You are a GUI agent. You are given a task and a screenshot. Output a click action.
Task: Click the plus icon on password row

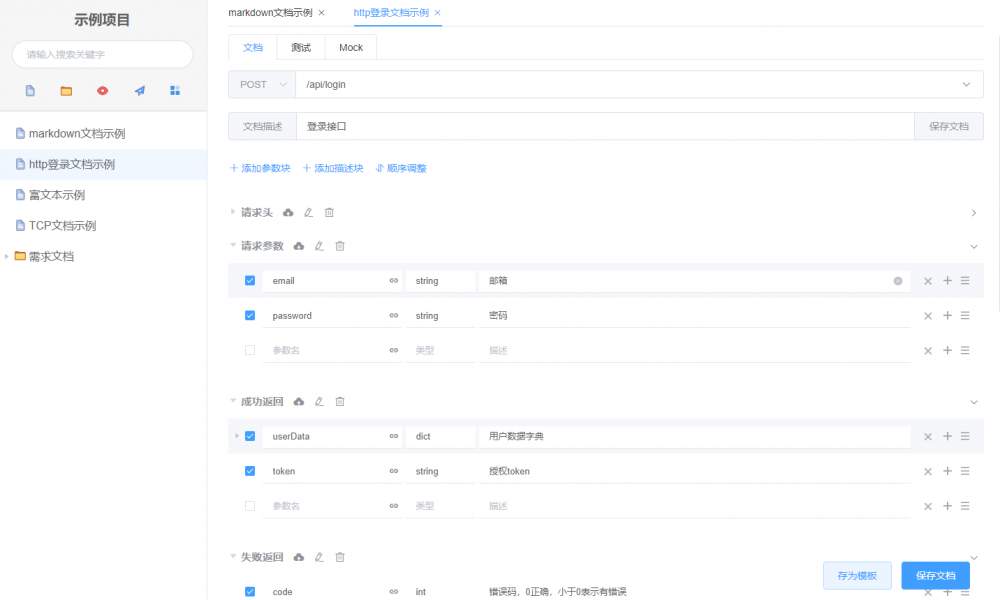pos(946,316)
